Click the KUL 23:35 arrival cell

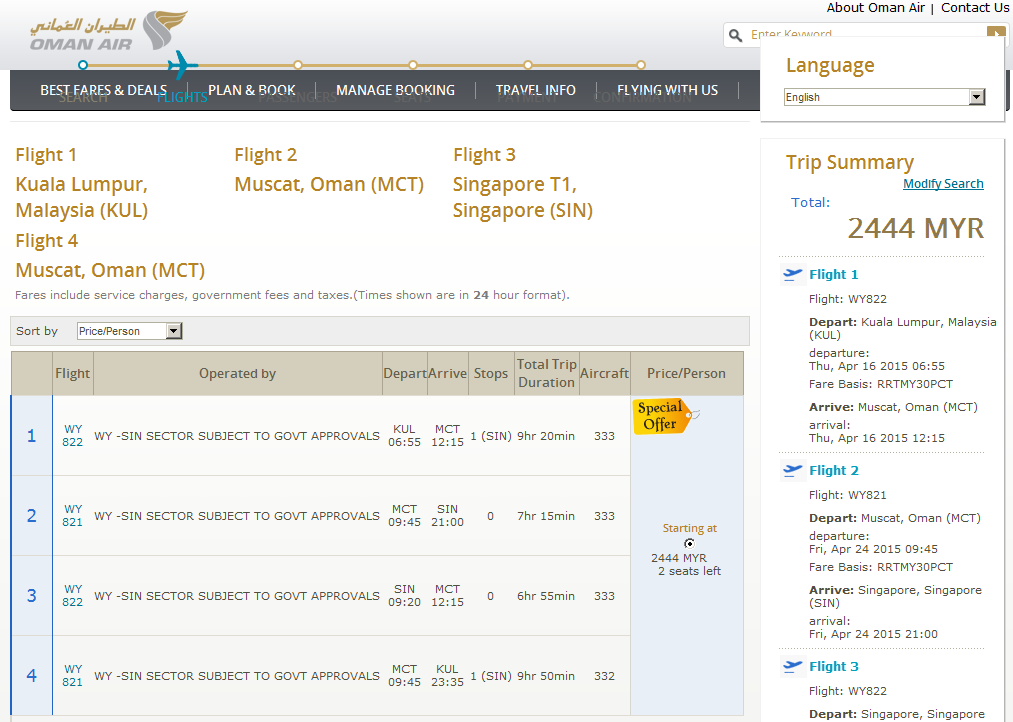tap(447, 676)
